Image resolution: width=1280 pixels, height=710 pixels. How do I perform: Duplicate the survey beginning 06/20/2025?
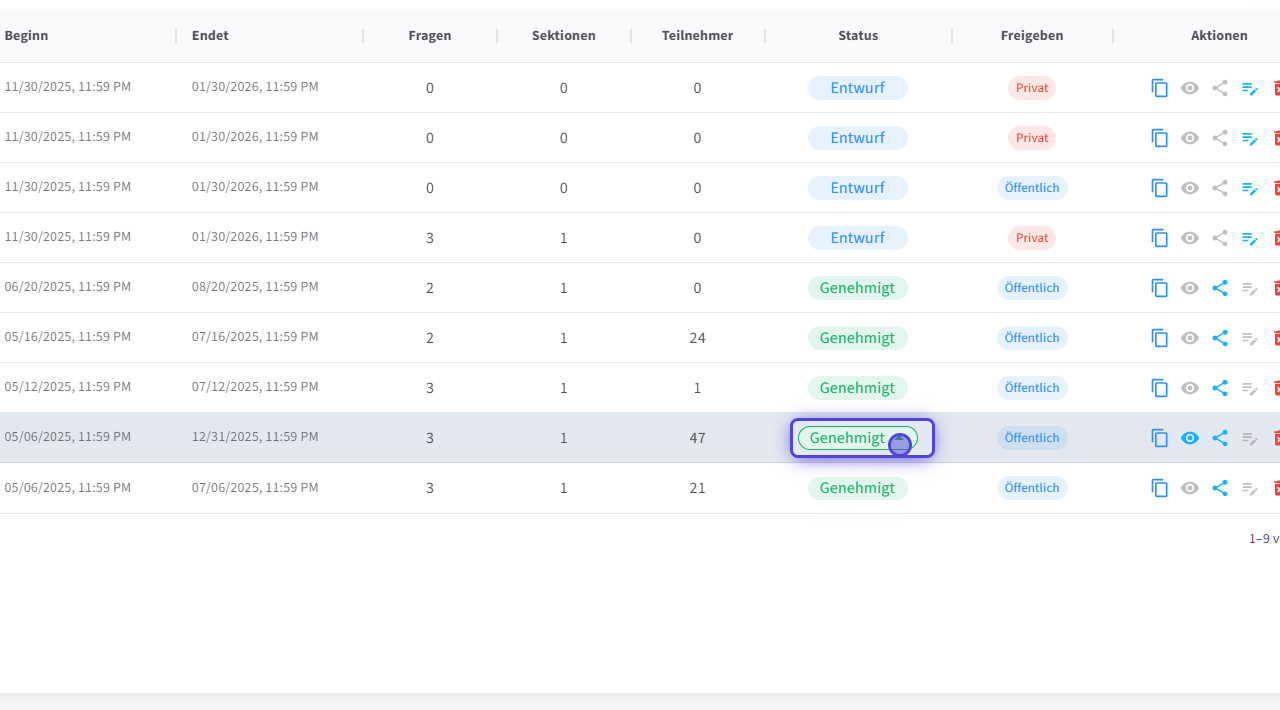click(1160, 288)
